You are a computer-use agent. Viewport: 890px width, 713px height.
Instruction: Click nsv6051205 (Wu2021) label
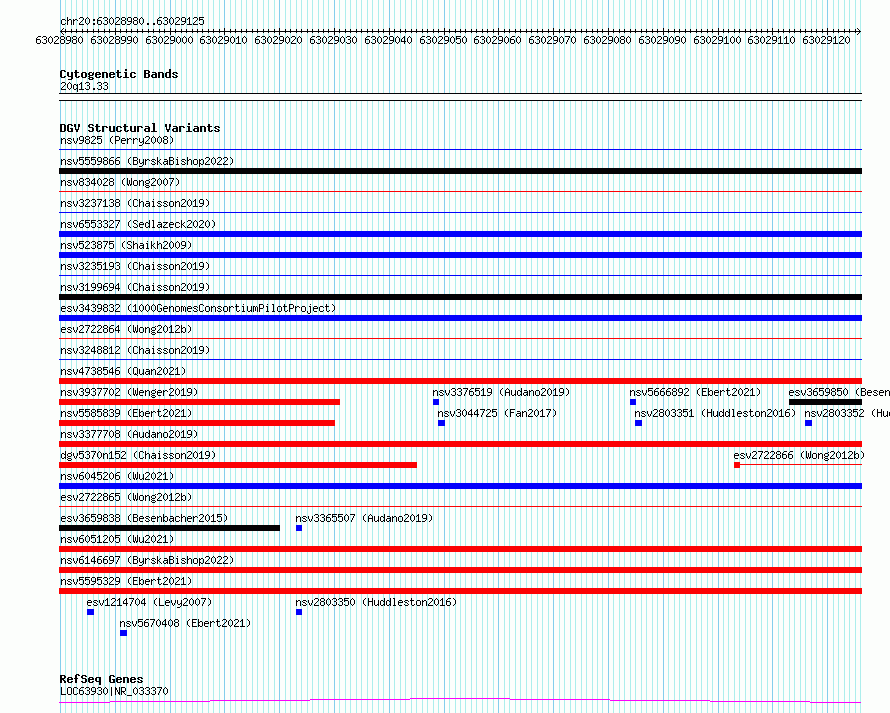[117, 539]
